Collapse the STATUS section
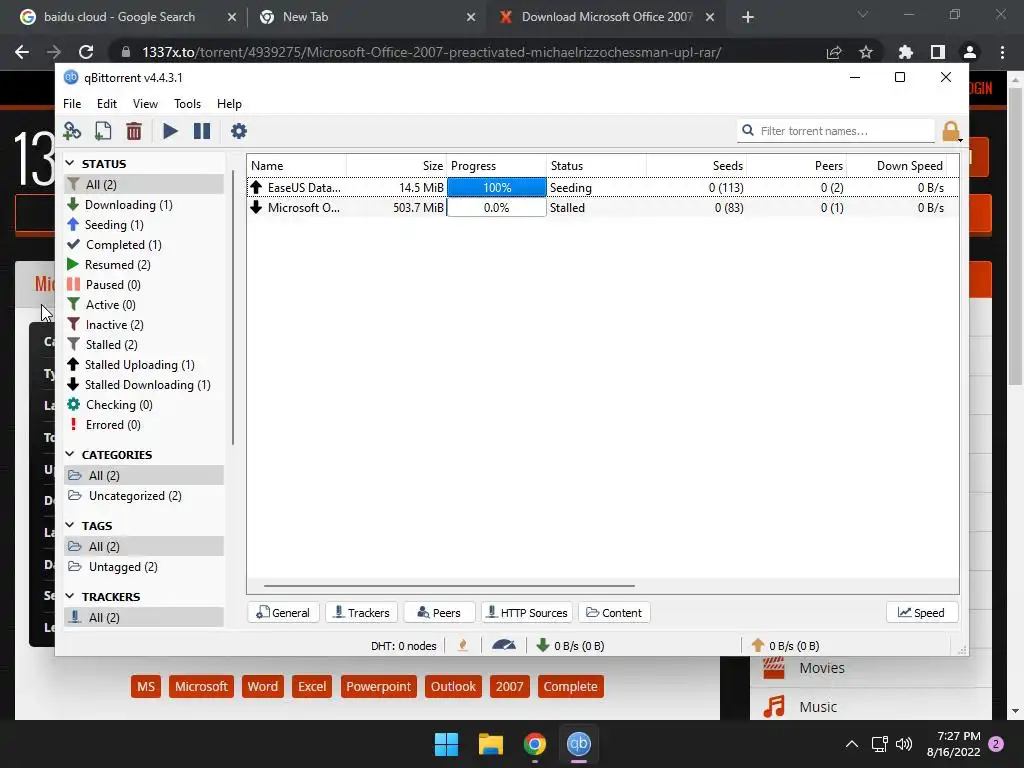 tap(70, 163)
